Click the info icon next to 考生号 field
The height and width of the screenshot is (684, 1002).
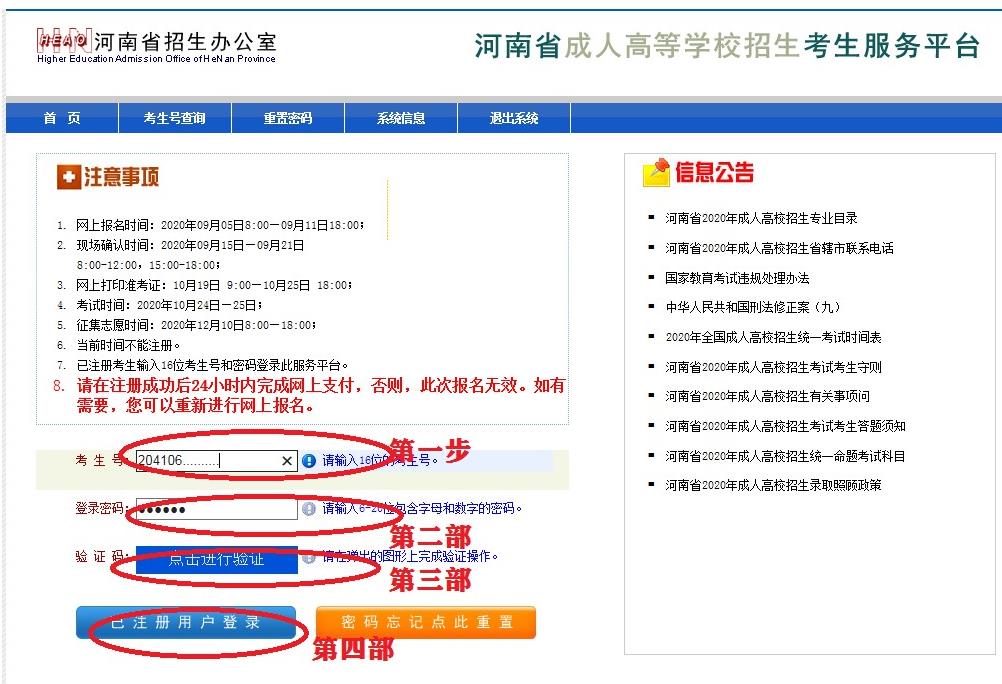(x=309, y=461)
